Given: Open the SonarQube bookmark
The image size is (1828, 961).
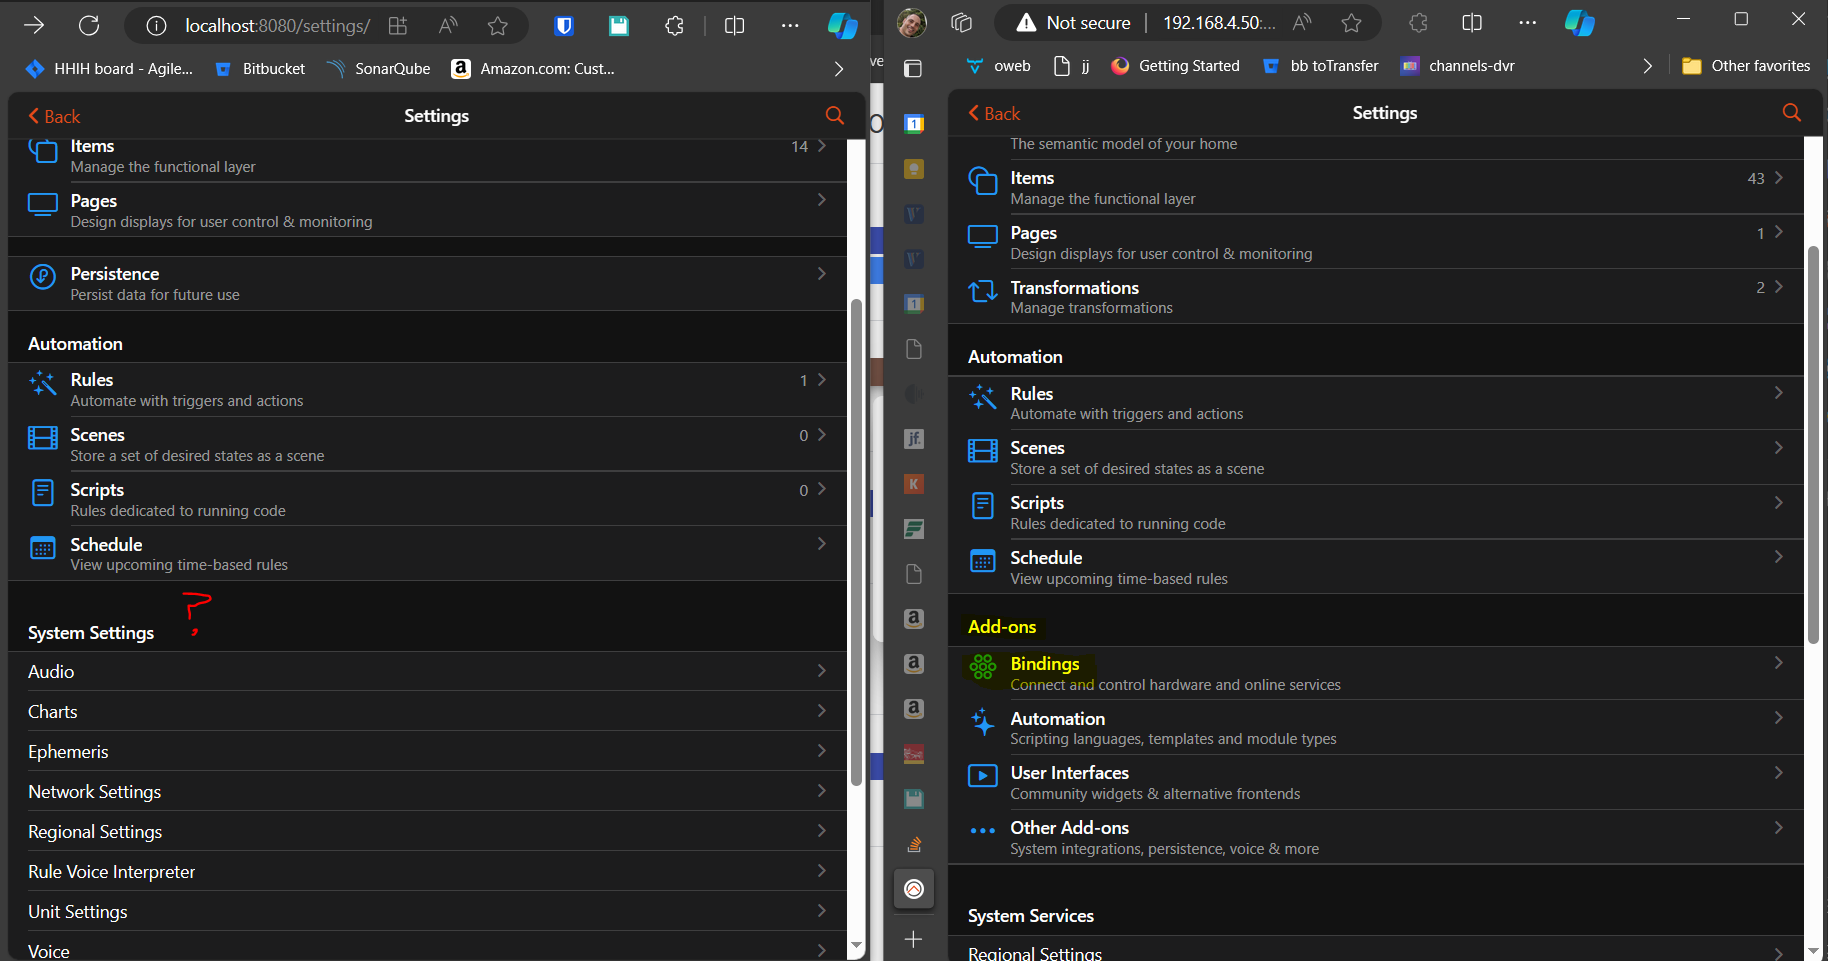Looking at the screenshot, I should (379, 68).
